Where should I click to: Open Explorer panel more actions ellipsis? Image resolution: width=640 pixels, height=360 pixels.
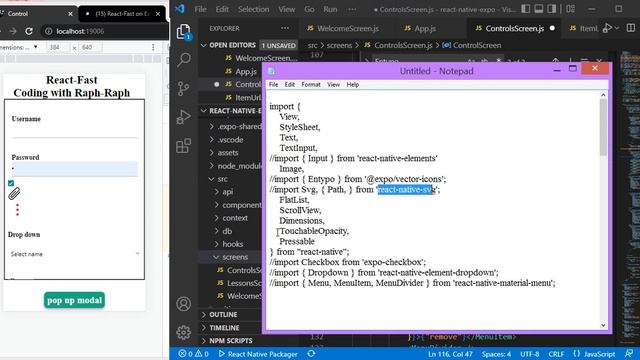click(285, 28)
